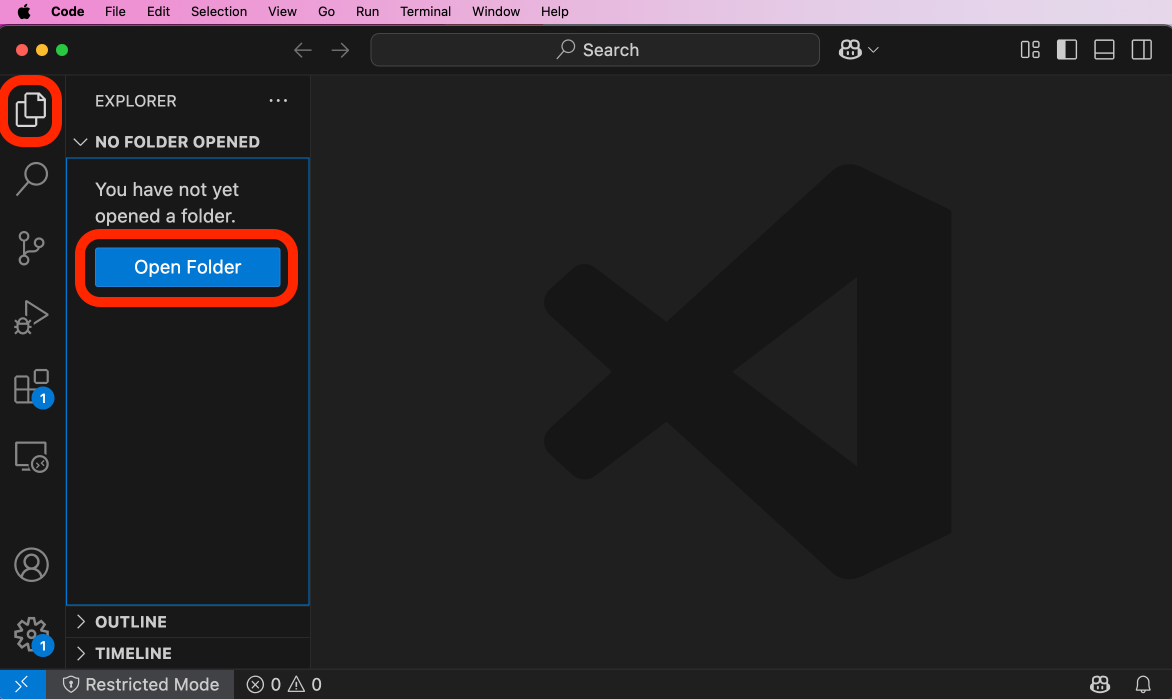The image size is (1172, 699).
Task: Click the Open Folder button
Action: click(x=188, y=267)
